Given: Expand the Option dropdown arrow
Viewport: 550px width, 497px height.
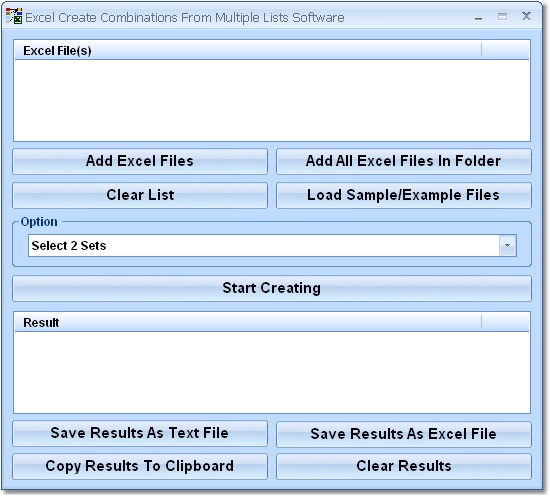Looking at the screenshot, I should (508, 246).
